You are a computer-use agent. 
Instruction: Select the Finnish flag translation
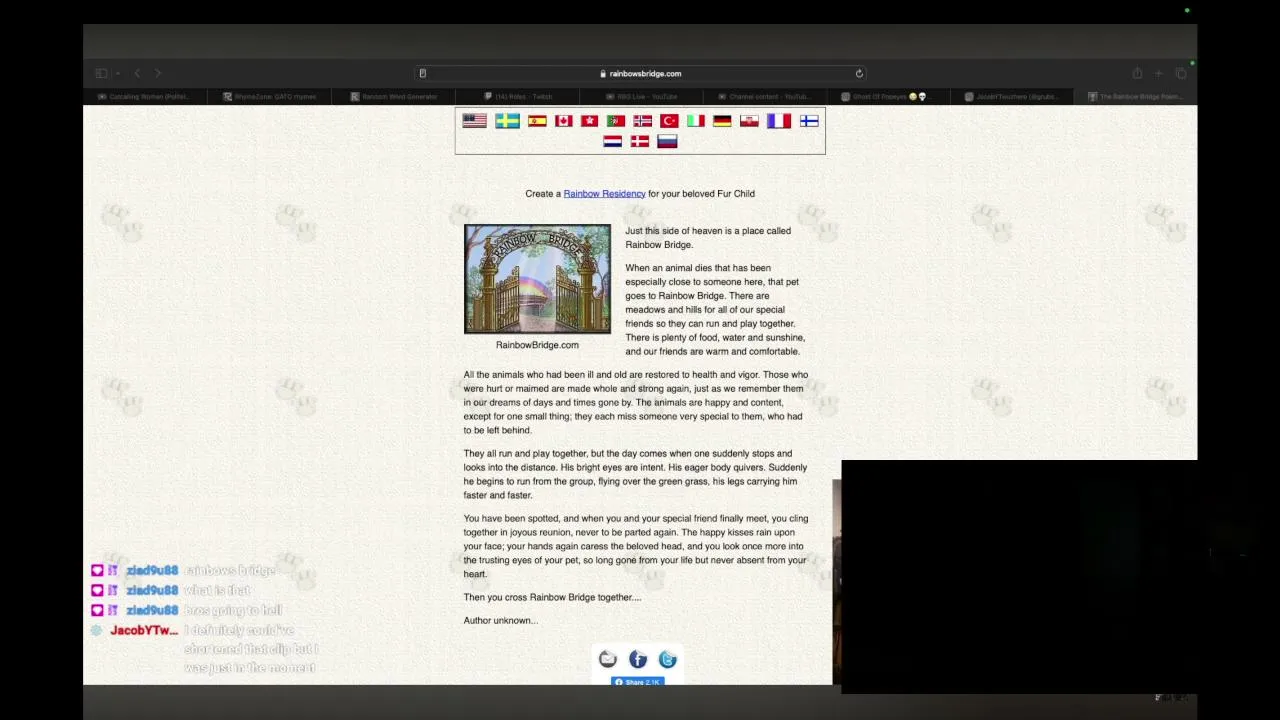click(x=809, y=121)
